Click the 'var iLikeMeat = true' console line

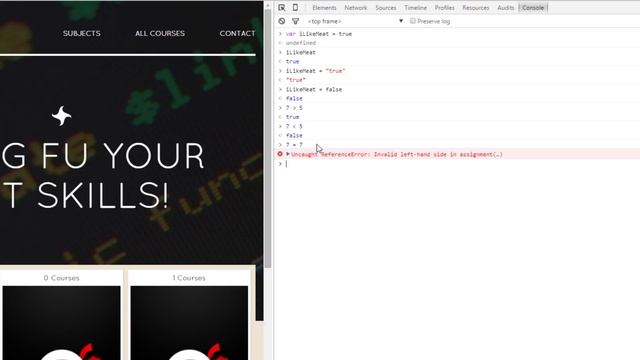point(319,34)
